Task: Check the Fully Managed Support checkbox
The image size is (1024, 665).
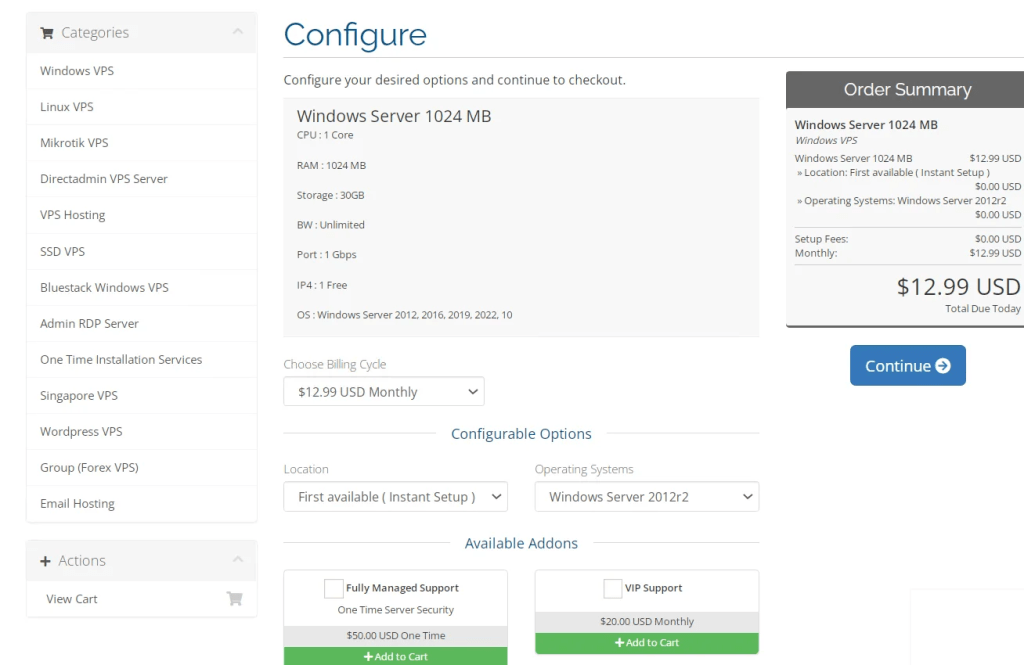Action: [333, 588]
